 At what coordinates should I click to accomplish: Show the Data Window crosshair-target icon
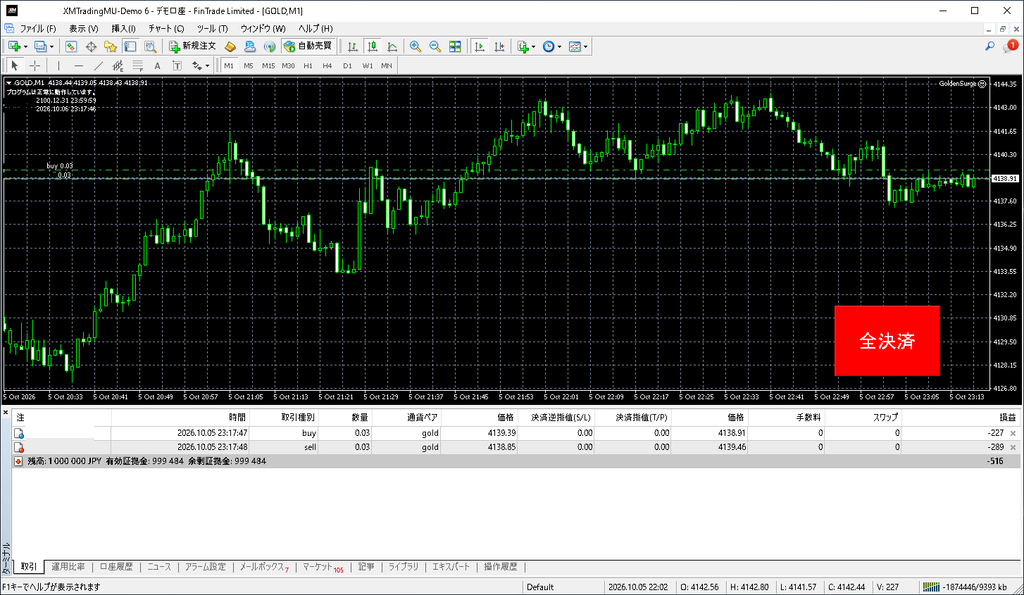tap(91, 46)
